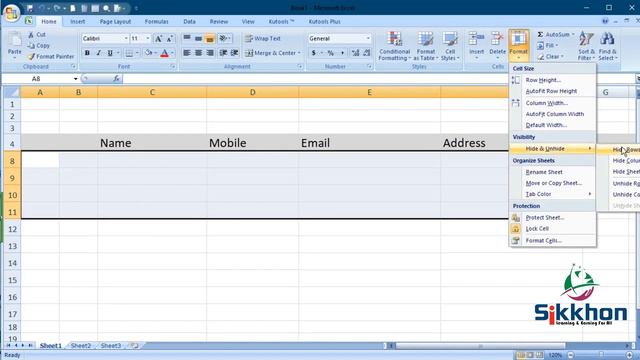The width and height of the screenshot is (640, 360).
Task: Toggle Align Text Left
Action: click(187, 53)
